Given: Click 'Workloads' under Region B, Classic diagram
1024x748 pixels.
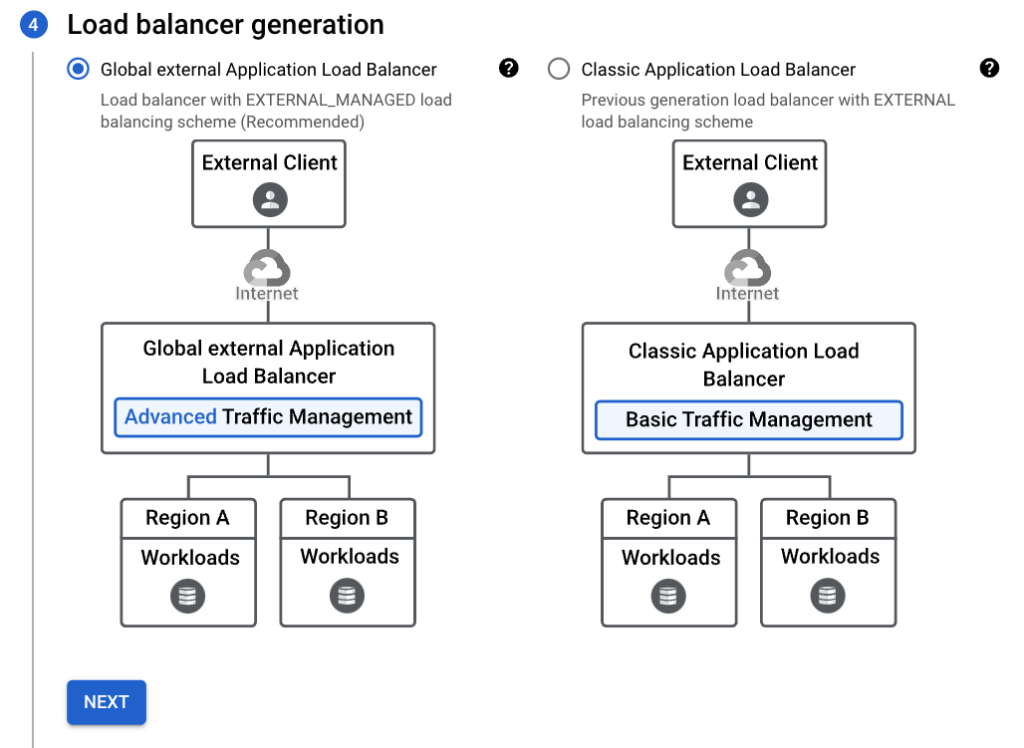Looking at the screenshot, I should click(830, 556).
